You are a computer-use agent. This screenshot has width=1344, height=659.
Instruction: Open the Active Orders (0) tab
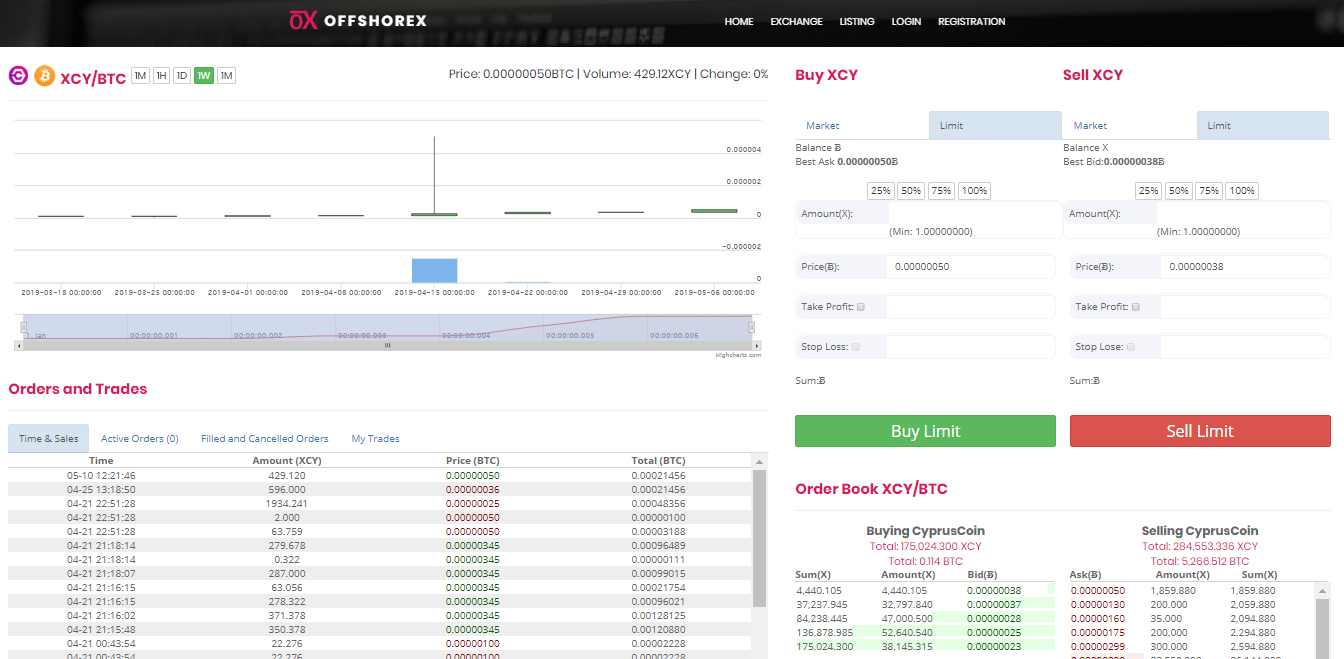click(x=139, y=439)
